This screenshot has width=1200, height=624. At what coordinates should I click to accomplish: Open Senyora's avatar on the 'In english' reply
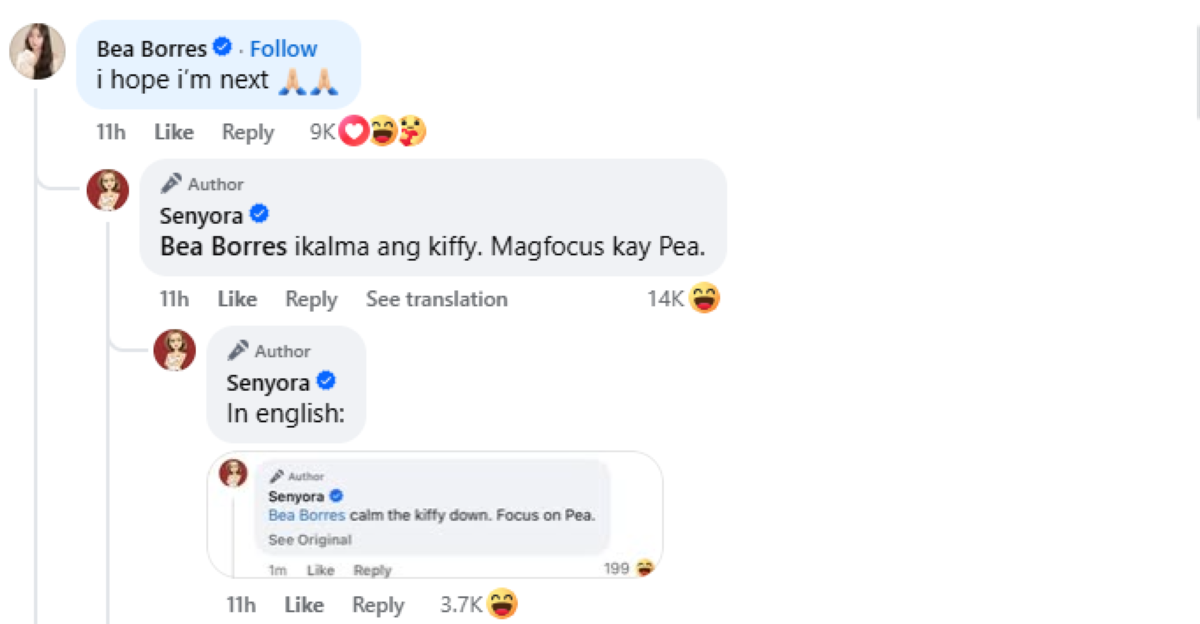[x=174, y=350]
